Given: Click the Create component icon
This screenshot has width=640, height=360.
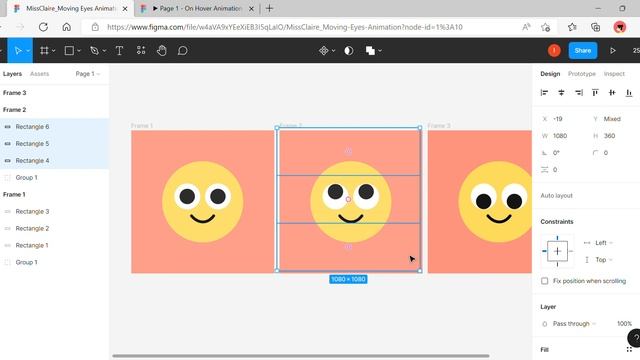Looking at the screenshot, I should pos(324,51).
